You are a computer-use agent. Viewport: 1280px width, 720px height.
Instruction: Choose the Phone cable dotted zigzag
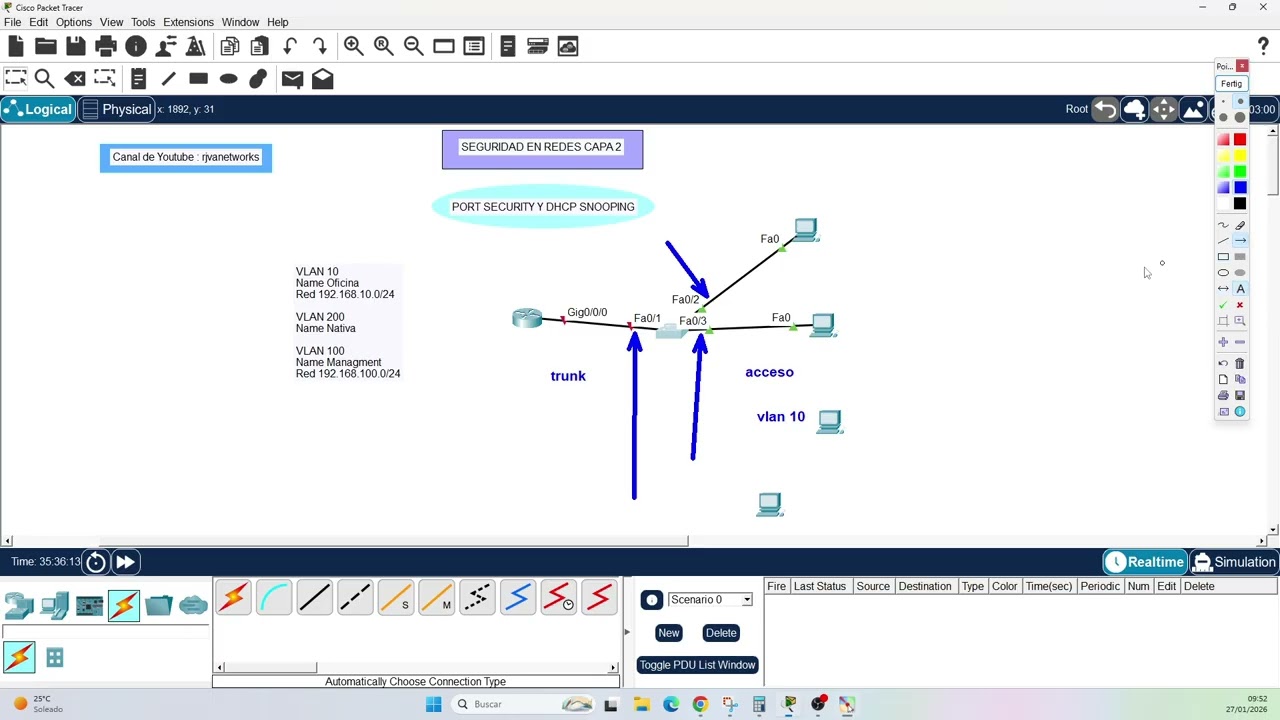click(x=477, y=598)
